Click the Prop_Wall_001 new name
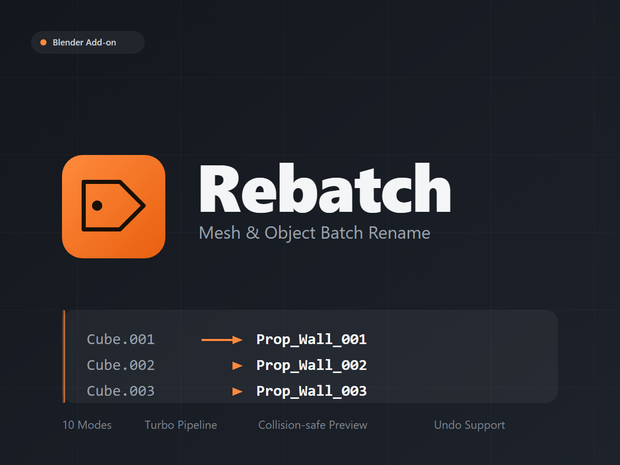Screen dimensions: 620x465 click(312, 340)
